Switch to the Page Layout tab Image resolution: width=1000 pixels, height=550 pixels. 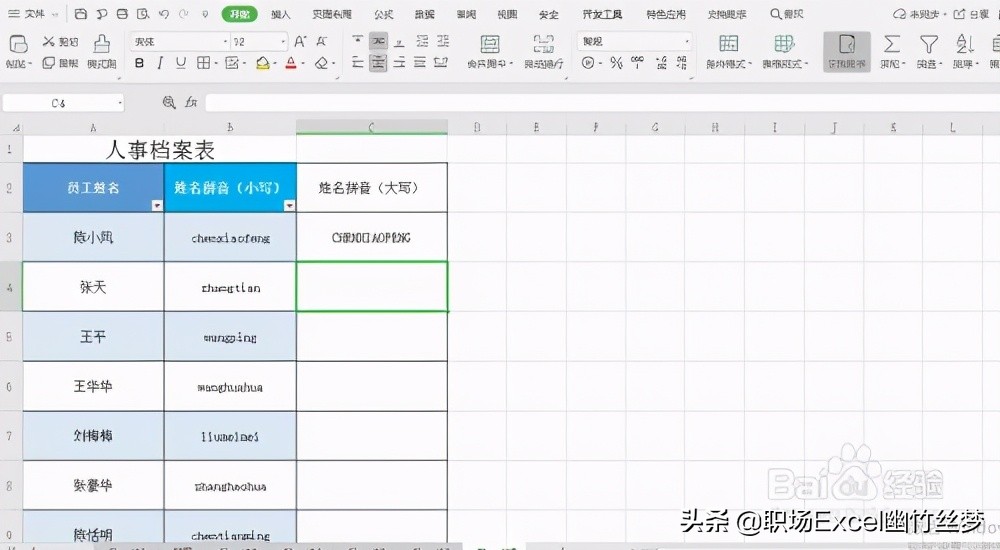[x=332, y=14]
